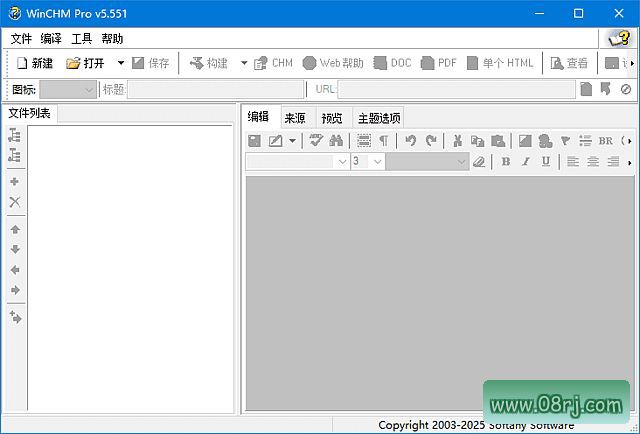This screenshot has width=640, height=434.
Task: Open the 帮助 menu
Action: (112, 39)
